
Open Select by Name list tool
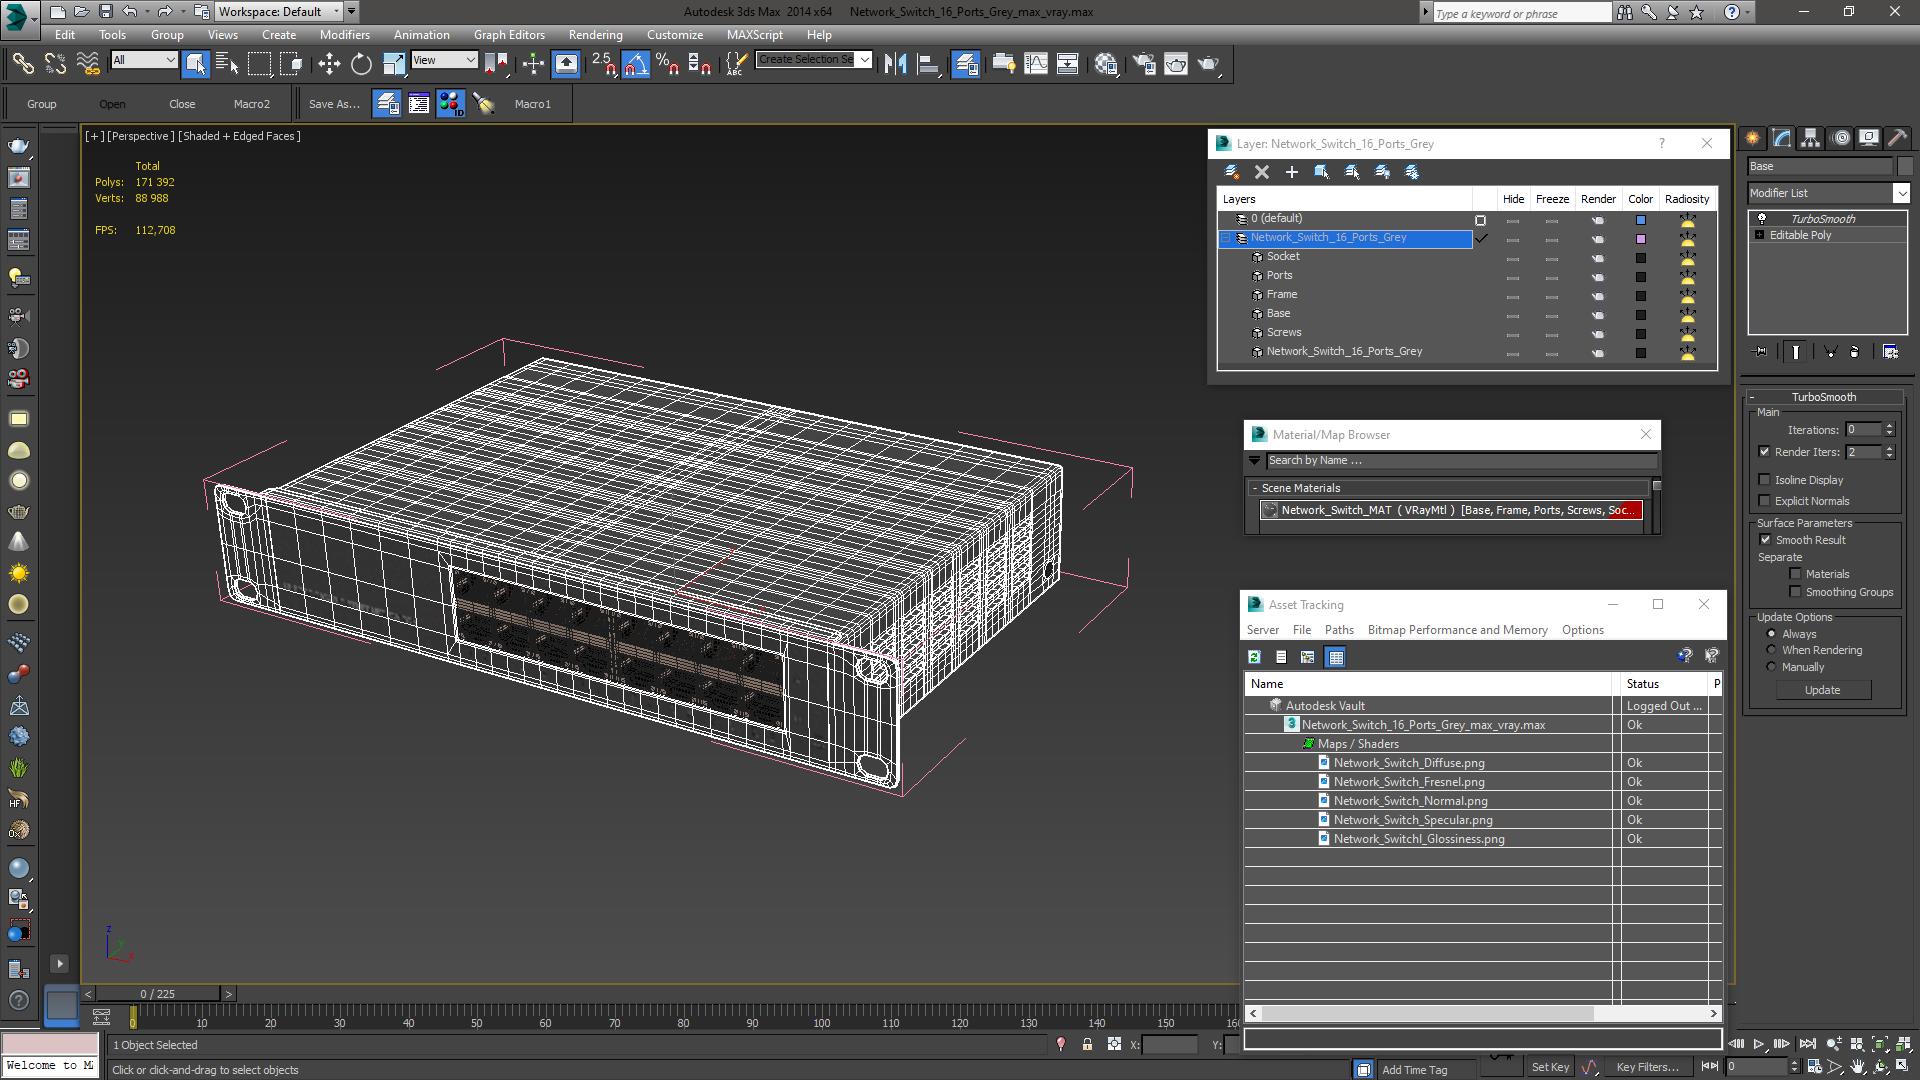tap(227, 64)
